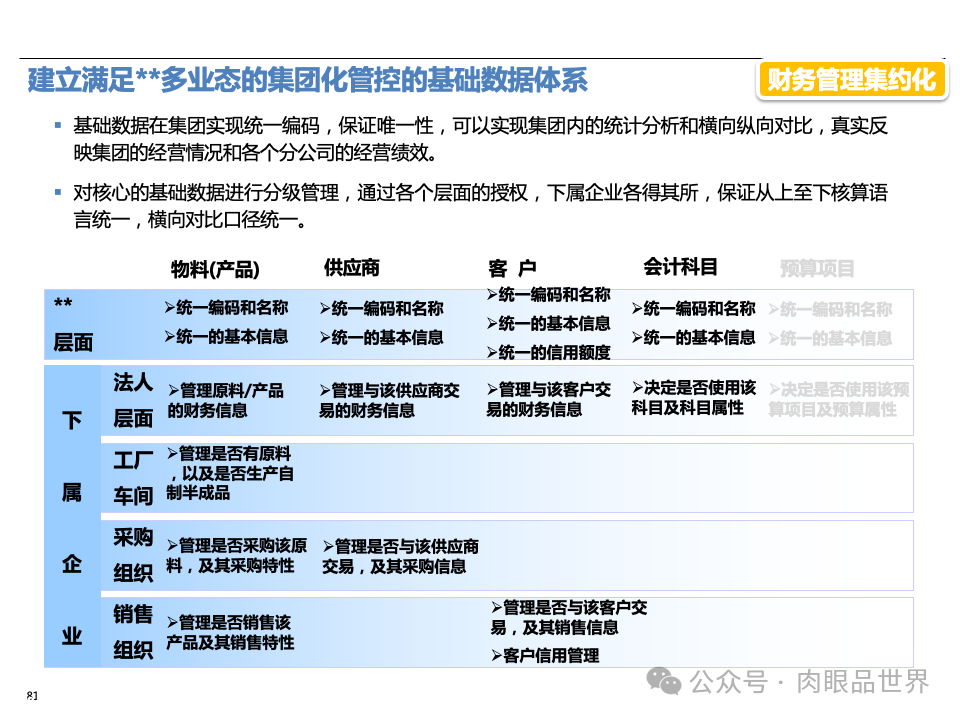Image resolution: width=960 pixels, height=720 pixels.
Task: Click 统一的基本信息 under 供应商
Action: point(381,337)
